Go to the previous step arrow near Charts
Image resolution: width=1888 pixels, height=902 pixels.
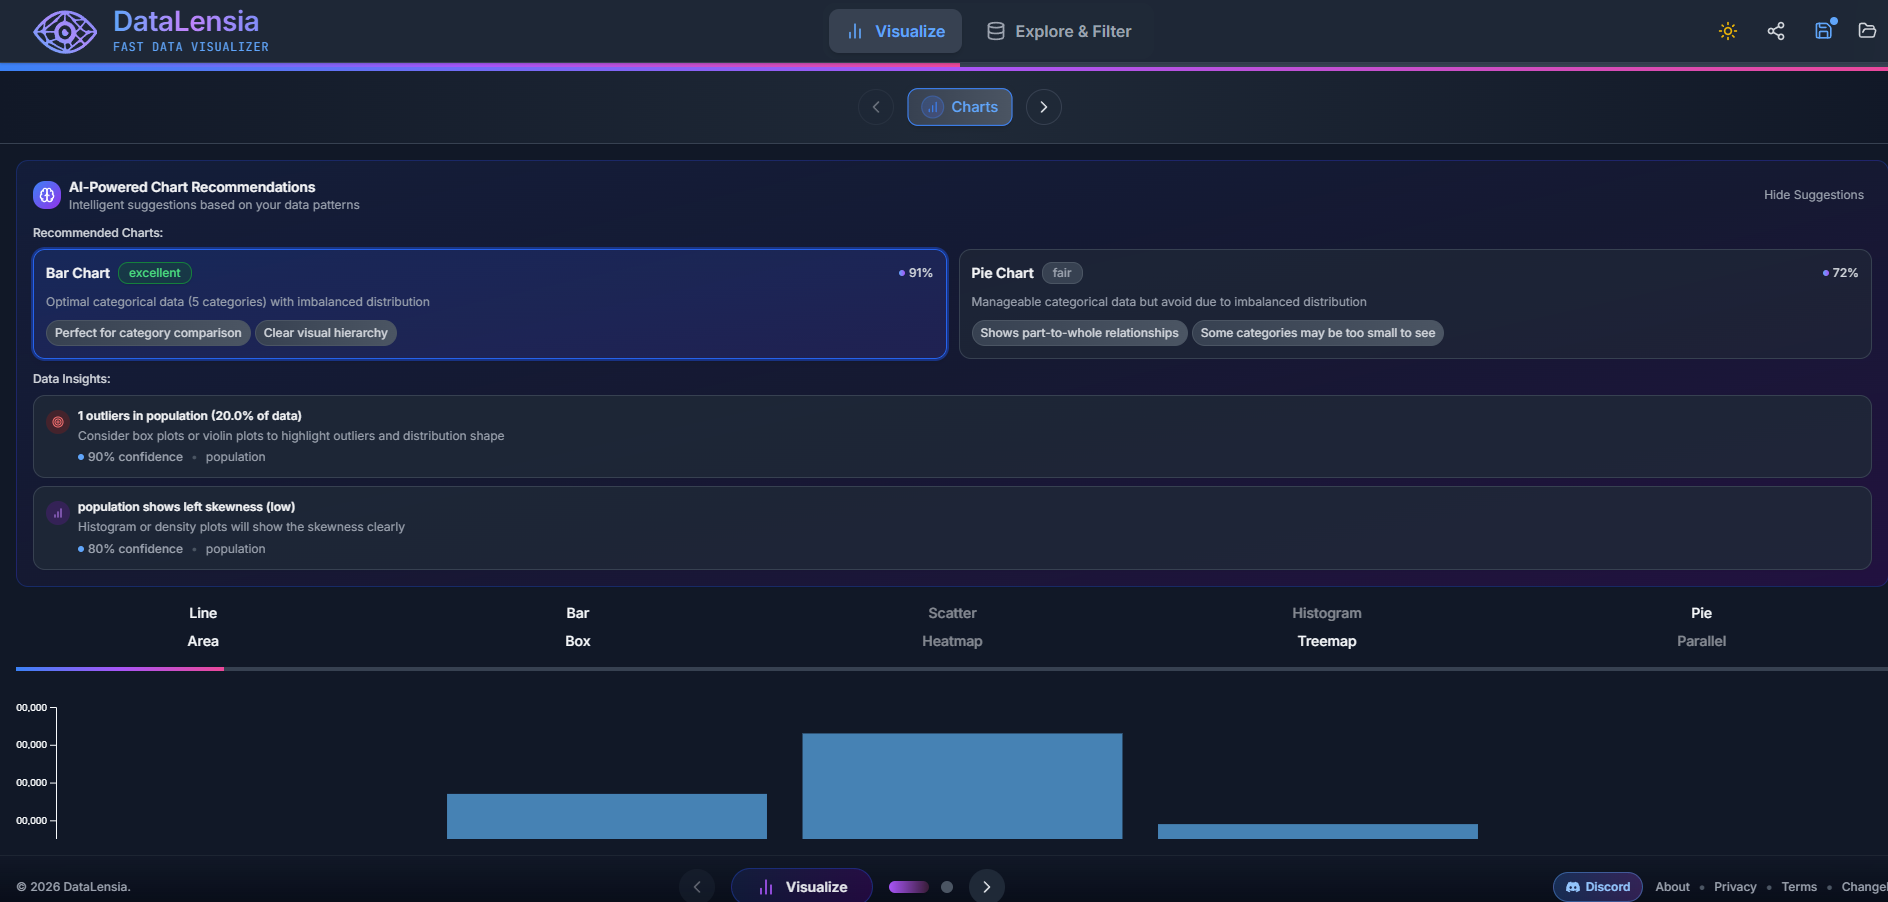[x=876, y=107]
